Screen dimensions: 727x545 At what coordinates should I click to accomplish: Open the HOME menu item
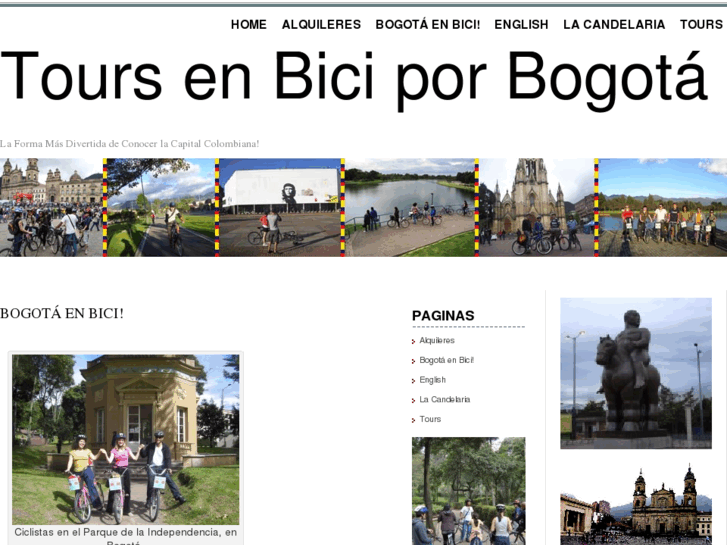(249, 25)
